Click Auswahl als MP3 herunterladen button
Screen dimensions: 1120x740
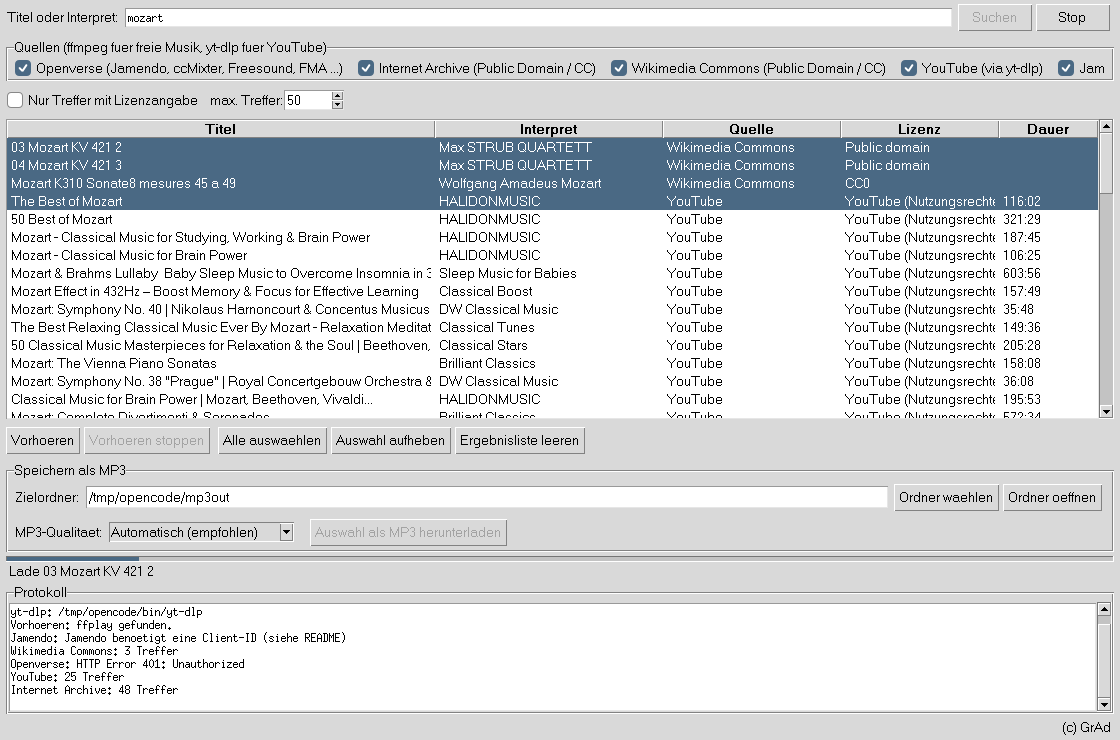click(x=408, y=532)
